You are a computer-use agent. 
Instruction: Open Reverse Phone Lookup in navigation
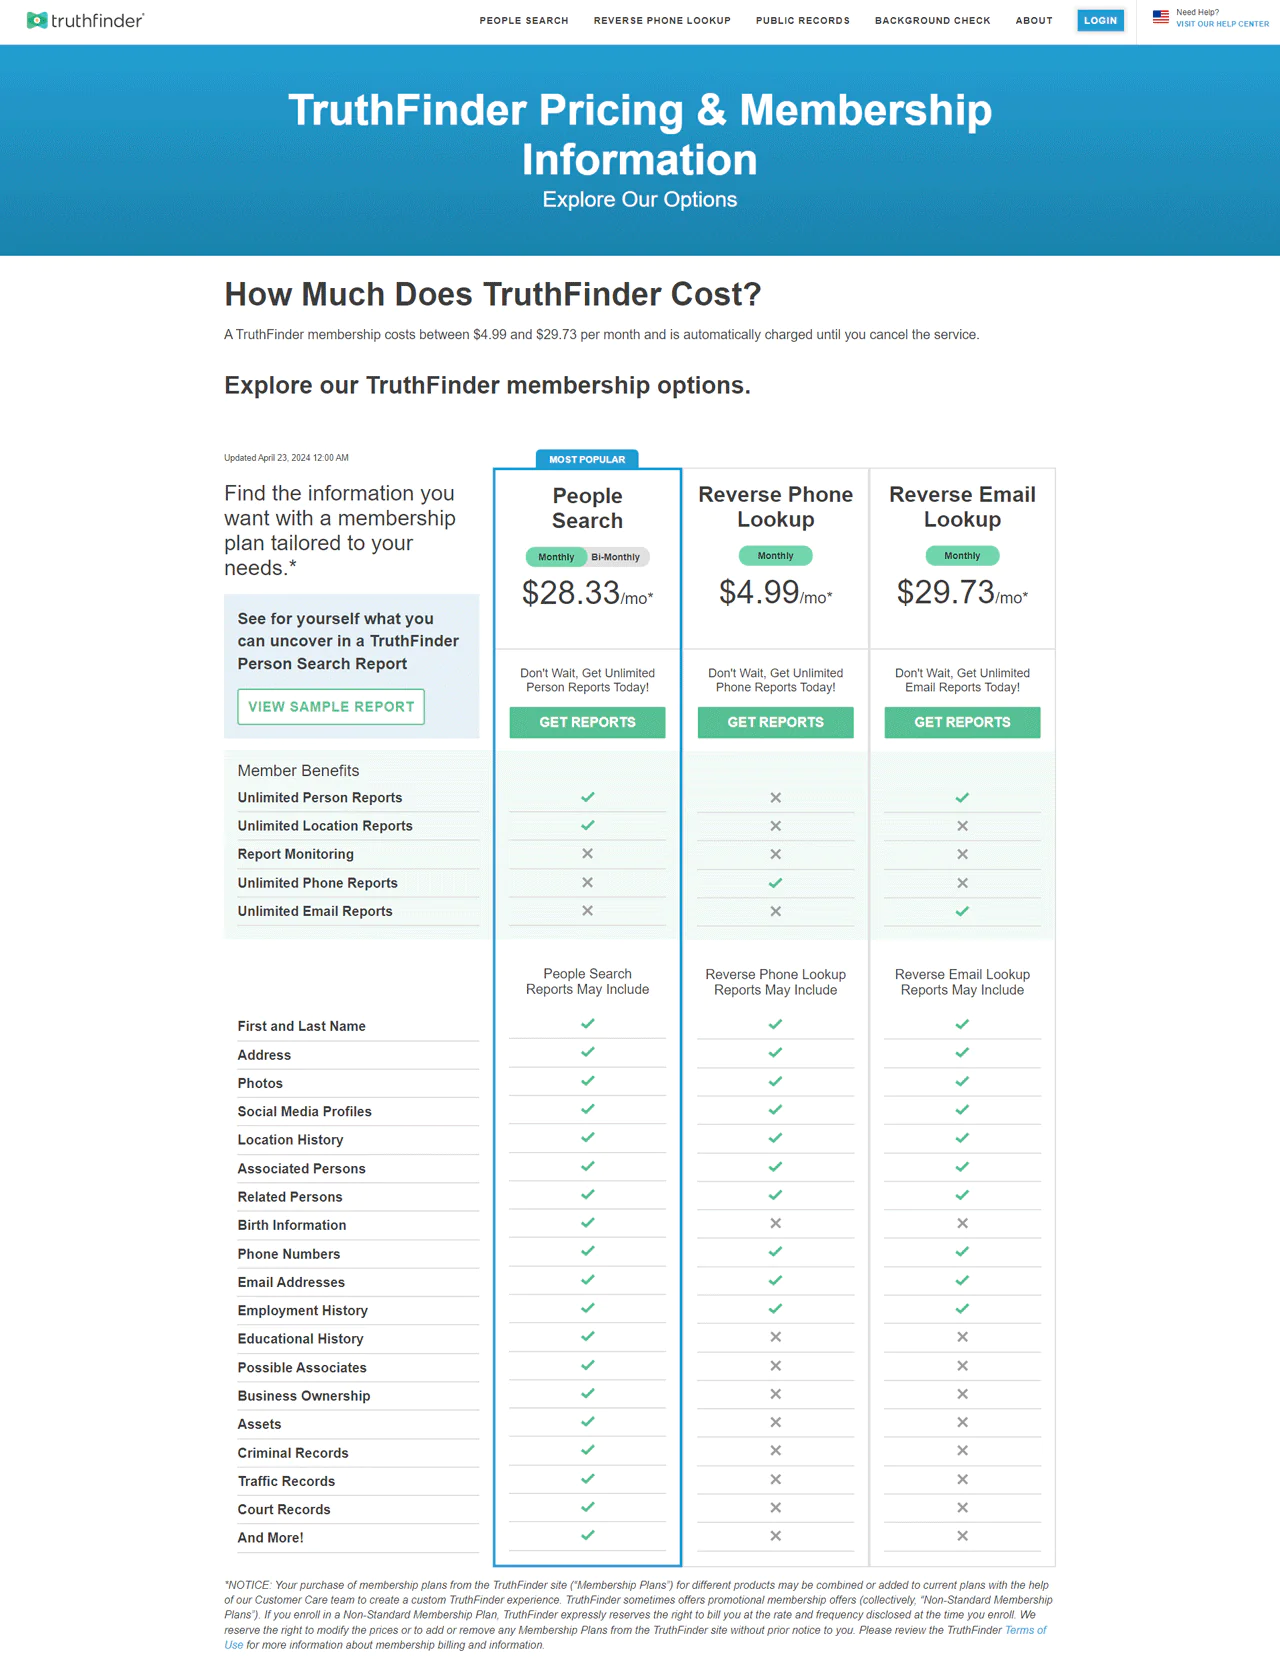[x=662, y=21]
